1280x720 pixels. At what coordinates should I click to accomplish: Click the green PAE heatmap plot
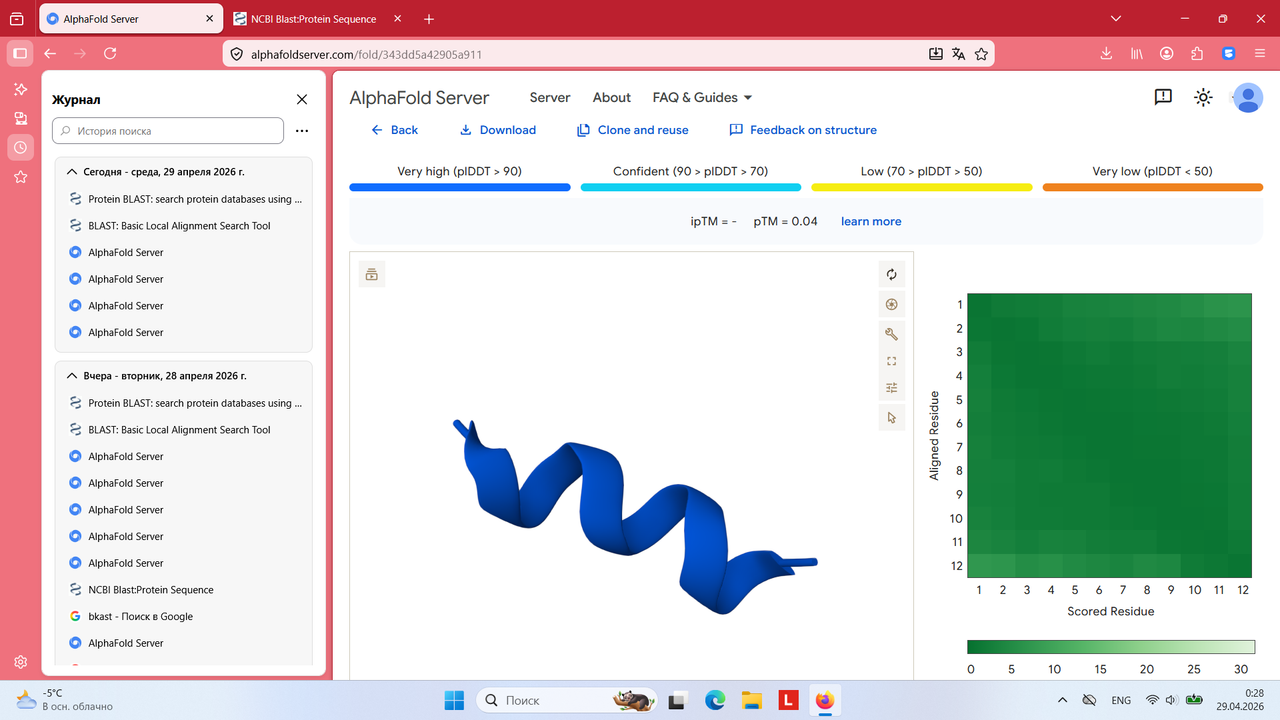pos(1110,436)
